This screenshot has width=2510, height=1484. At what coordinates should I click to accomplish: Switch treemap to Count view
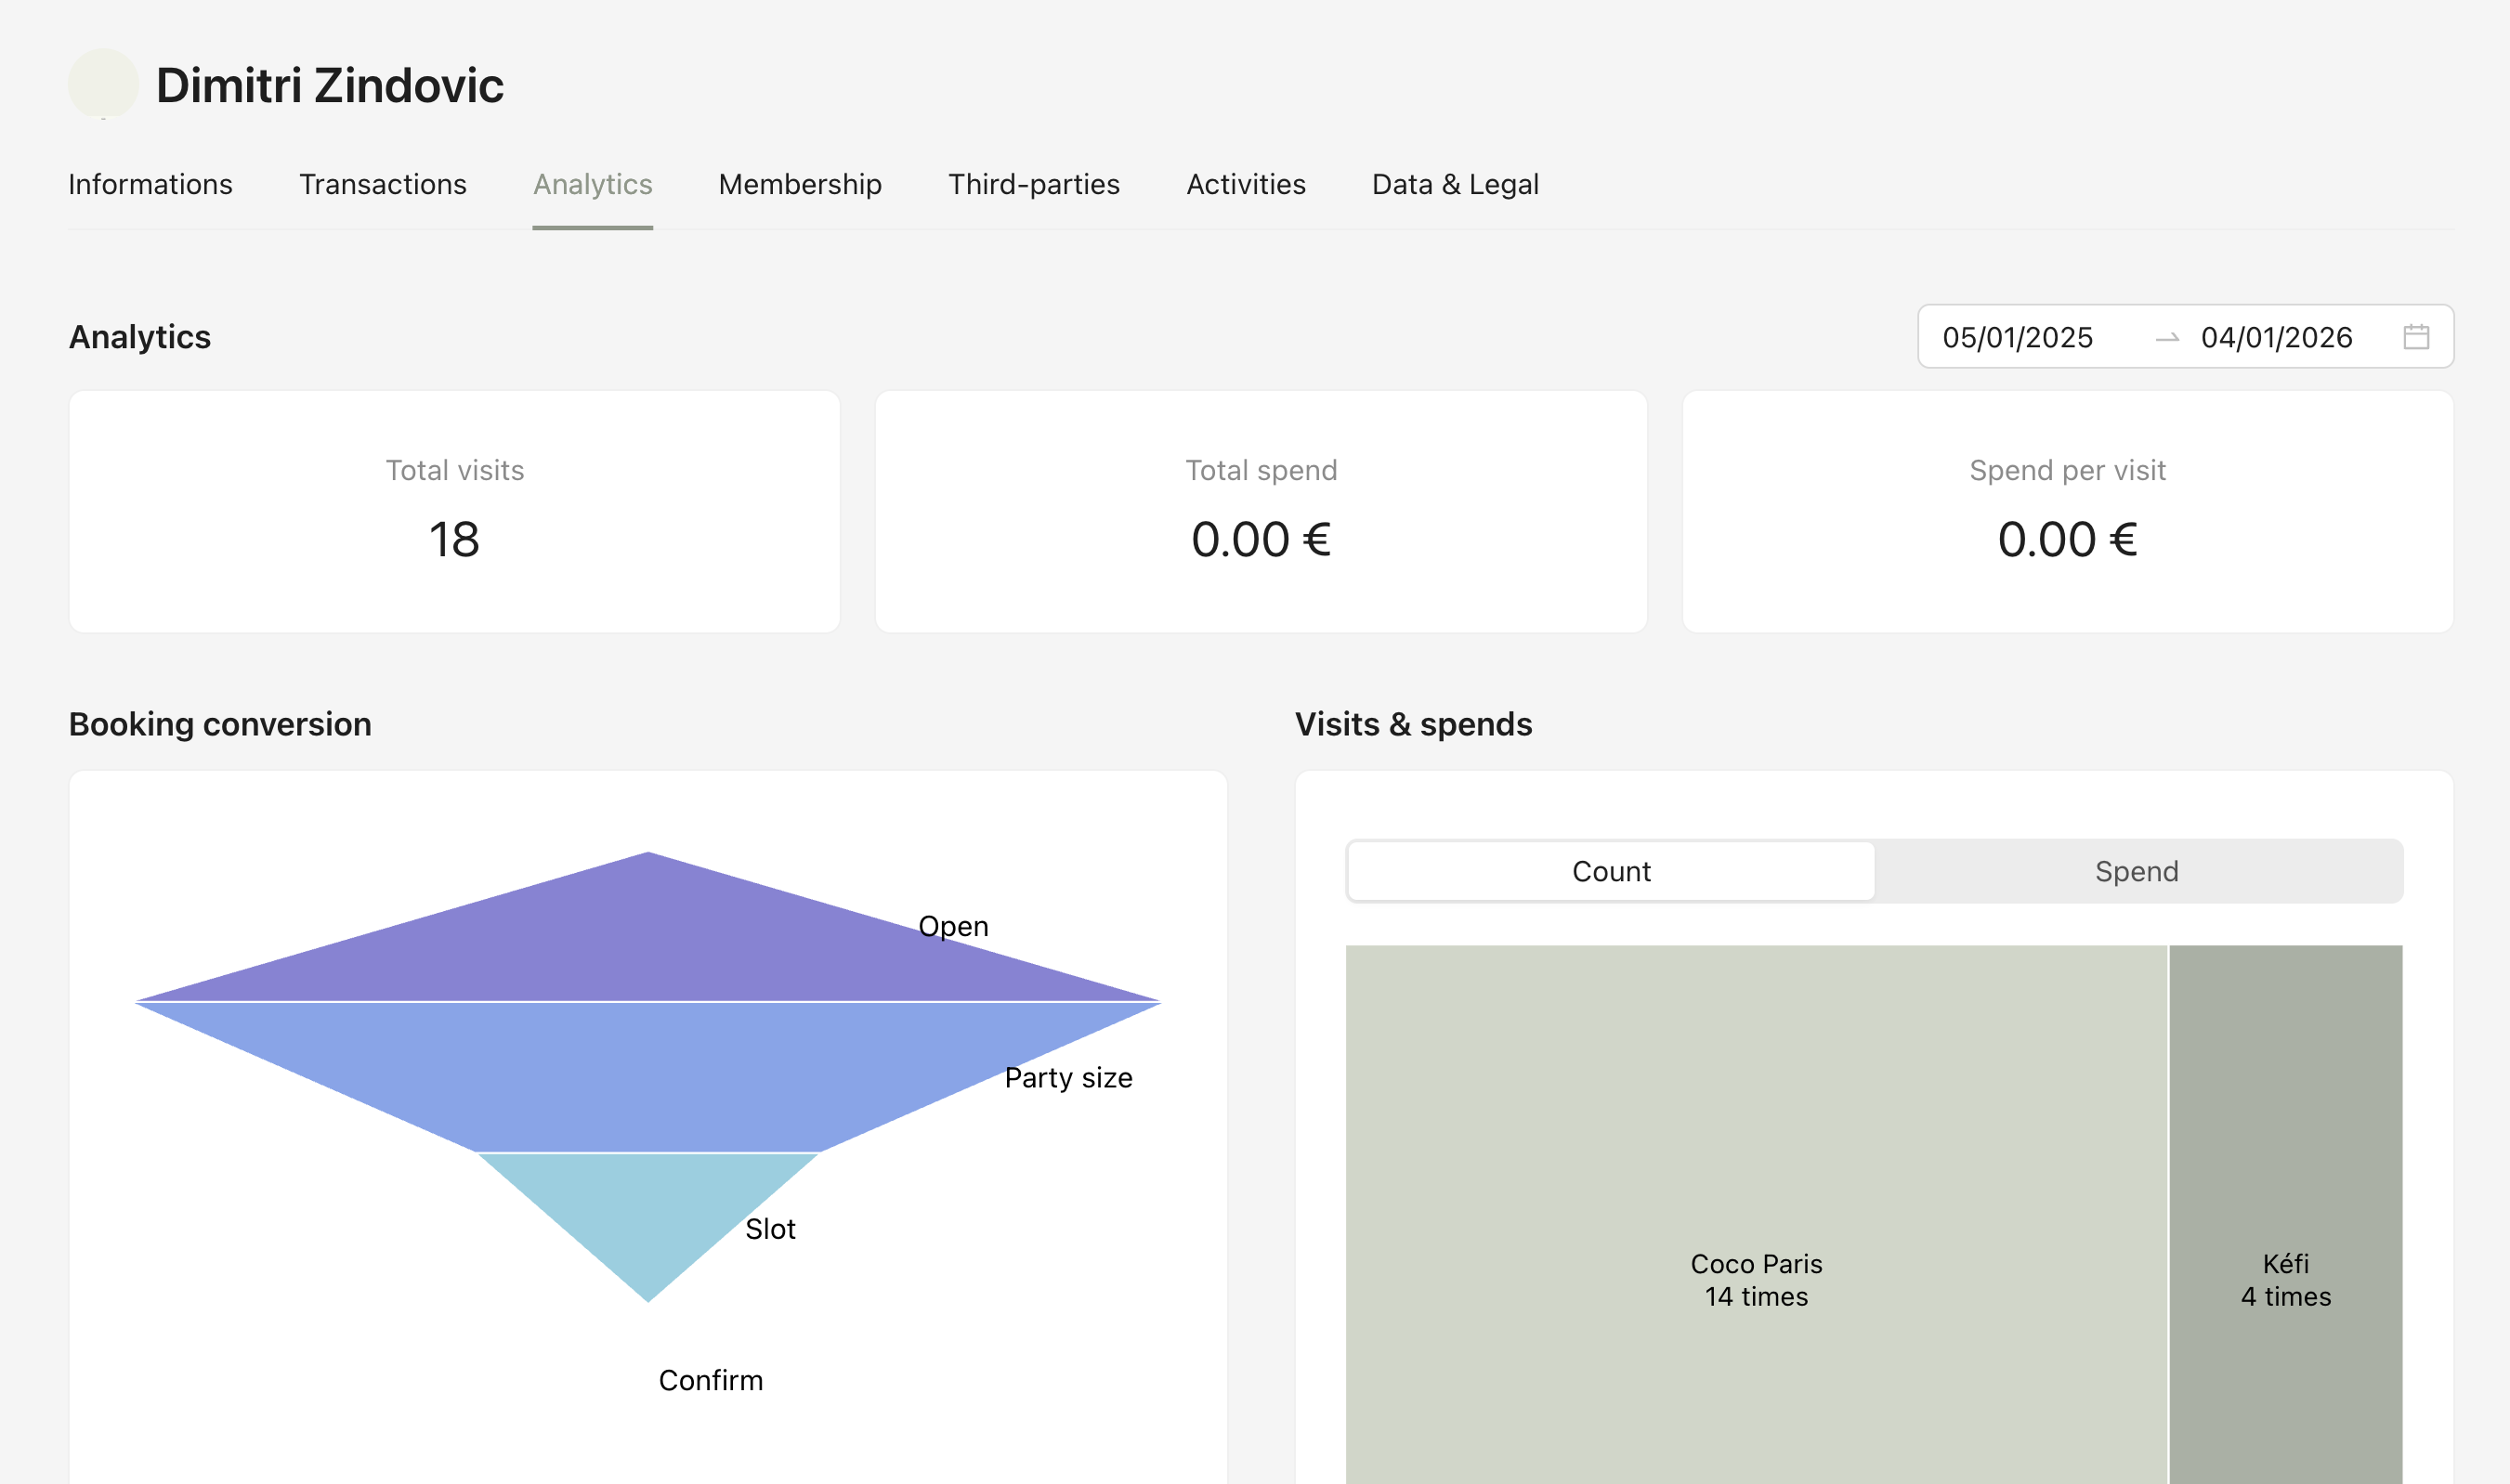[1610, 871]
